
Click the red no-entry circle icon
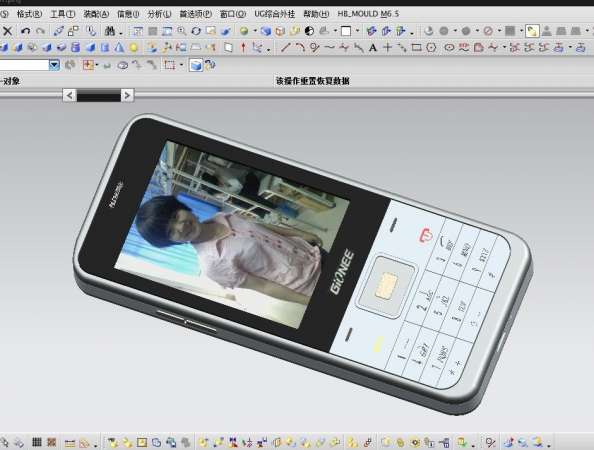[x=488, y=31]
